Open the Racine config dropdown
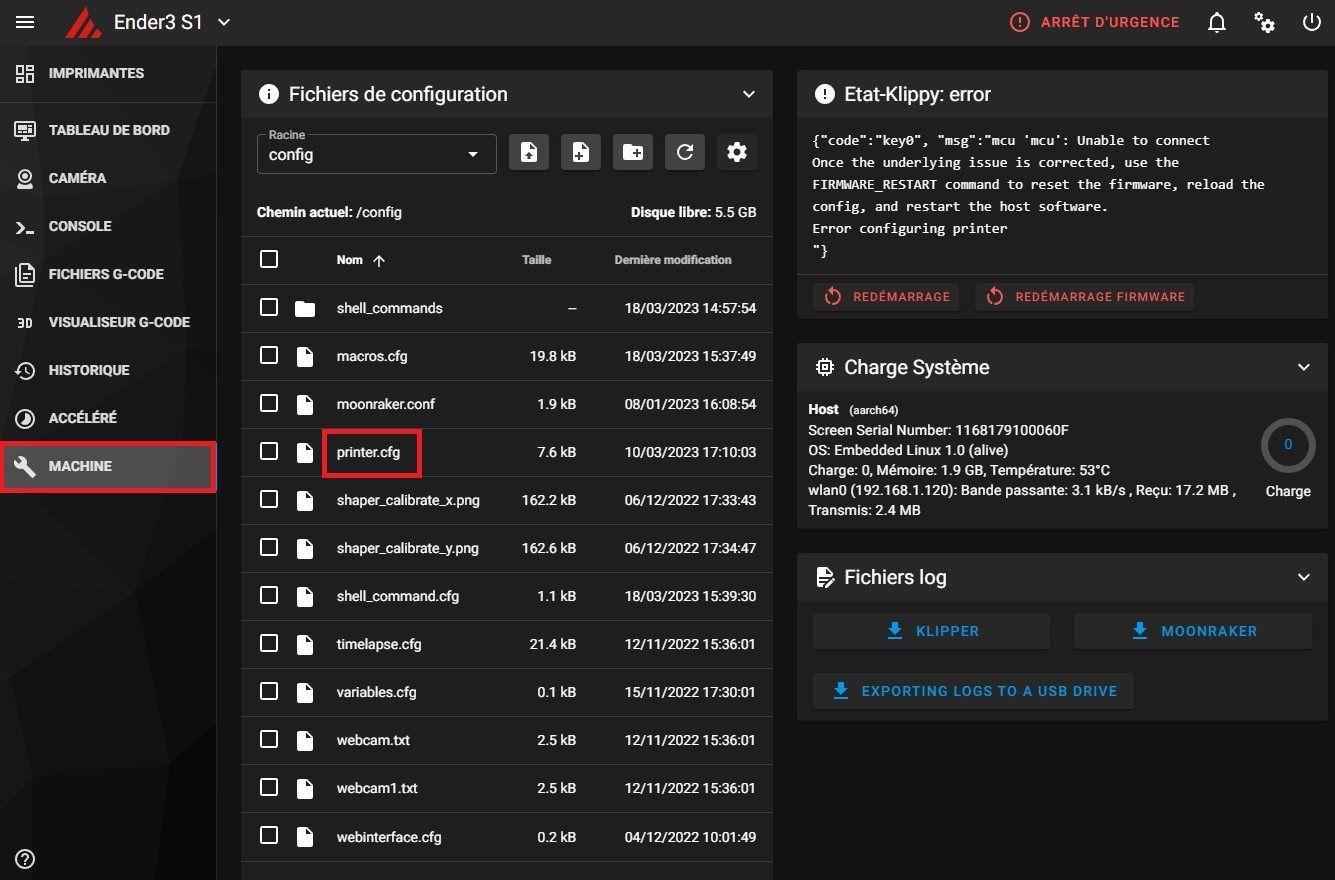1335x880 pixels. [x=377, y=154]
